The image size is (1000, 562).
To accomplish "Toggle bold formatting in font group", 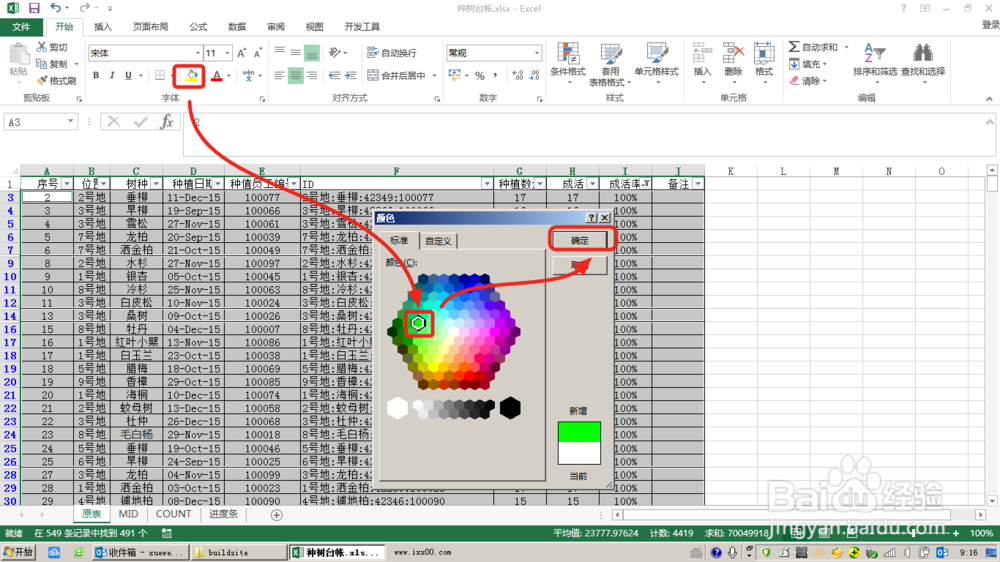I will (96, 75).
